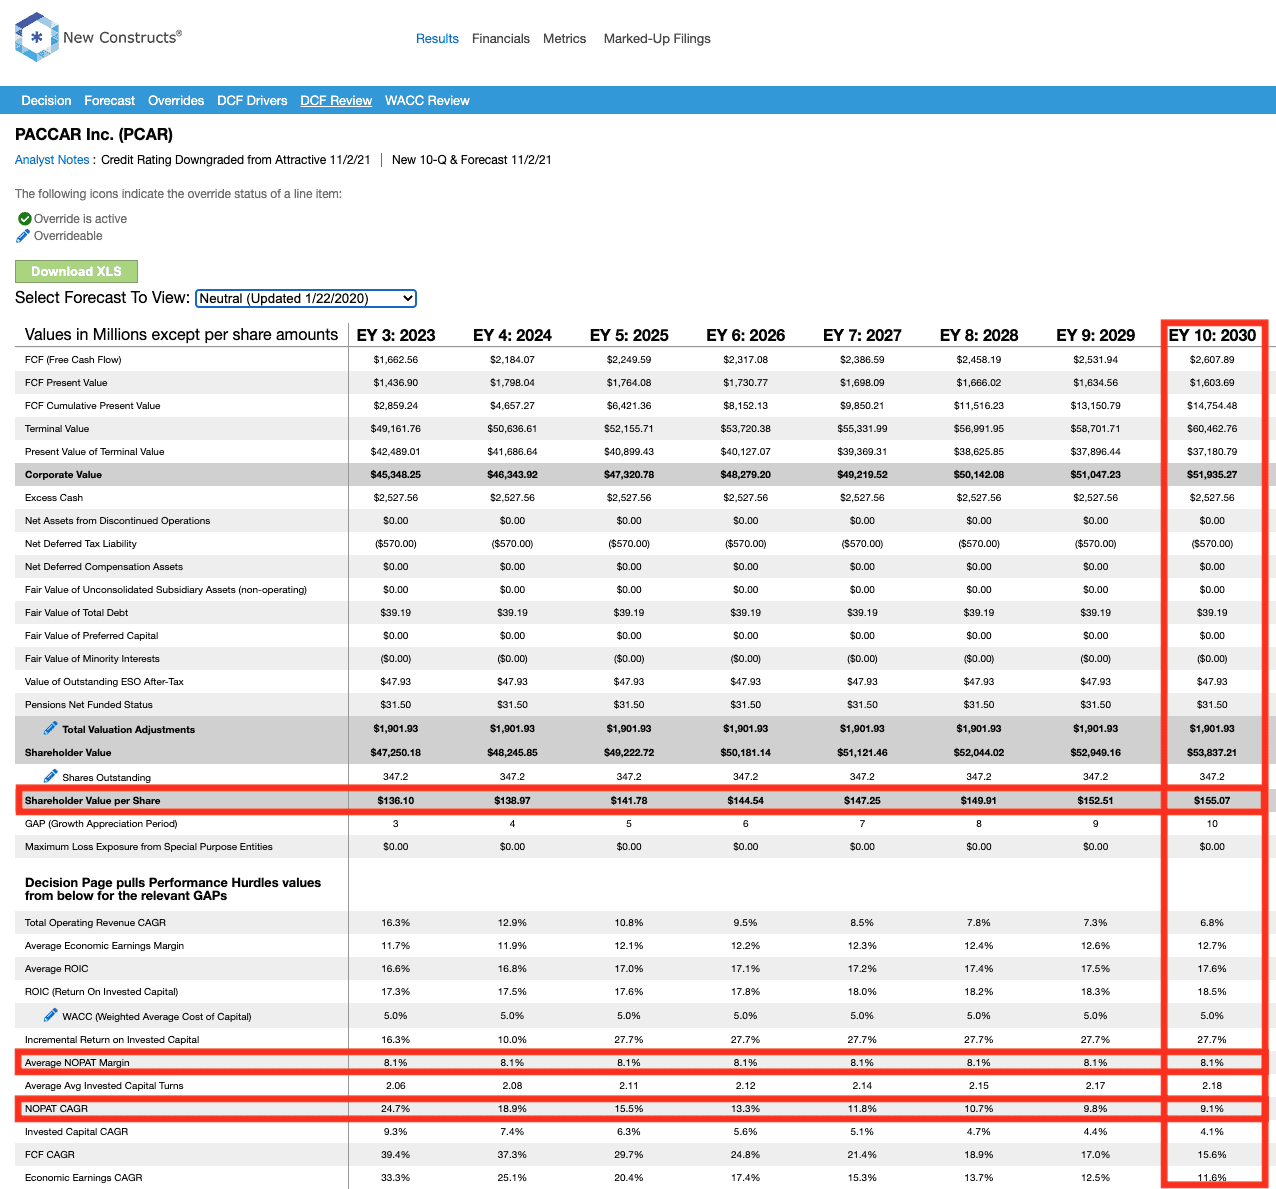Click the green 'Override is active' checkmark icon
The image size is (1276, 1189).
click(x=24, y=219)
